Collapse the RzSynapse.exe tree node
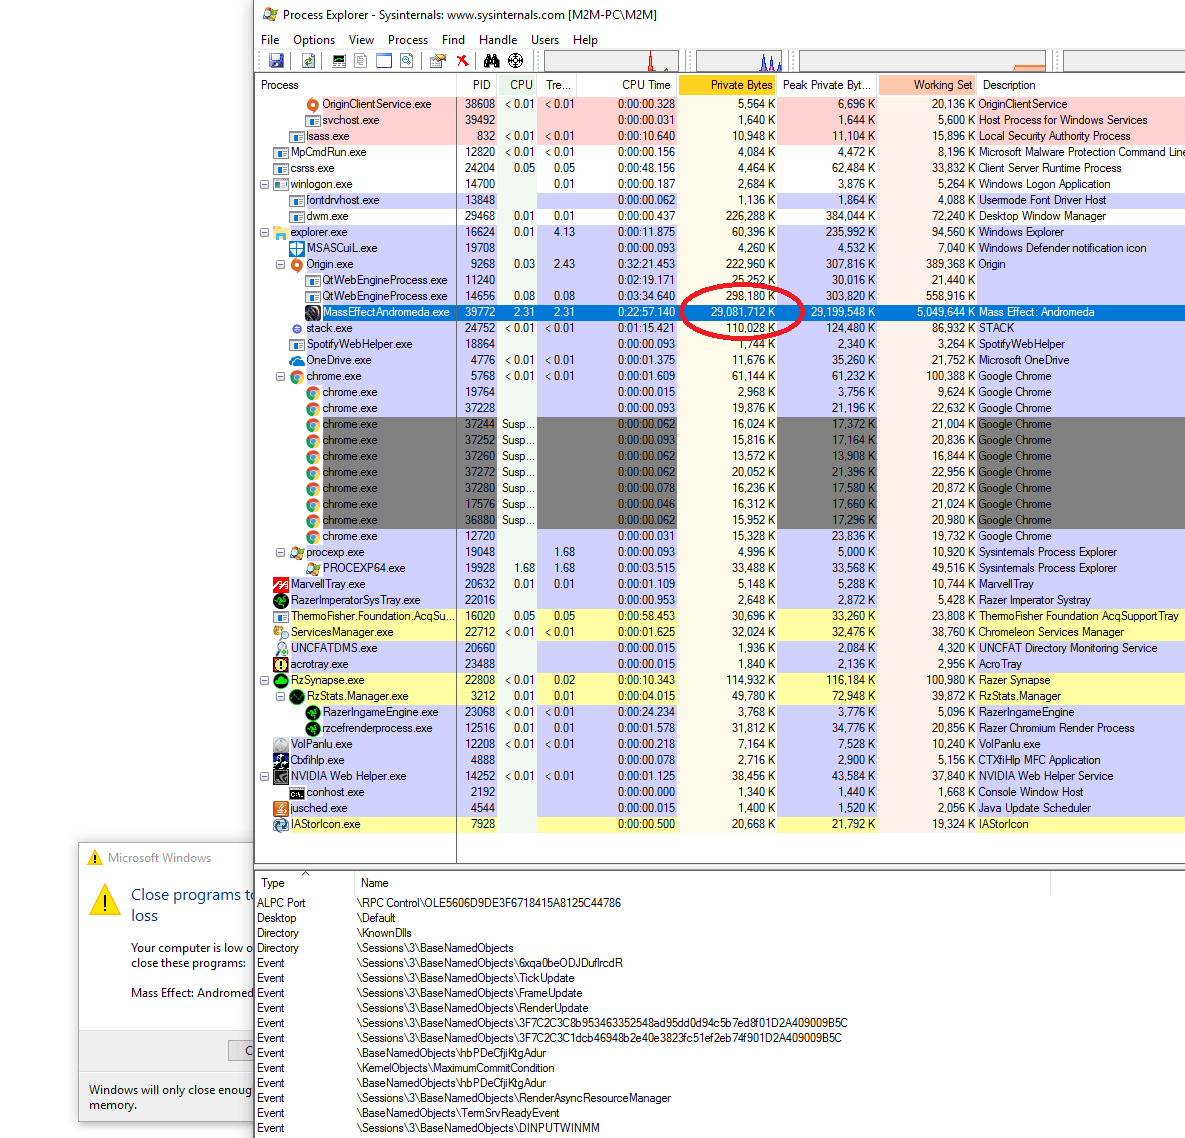 coord(265,680)
